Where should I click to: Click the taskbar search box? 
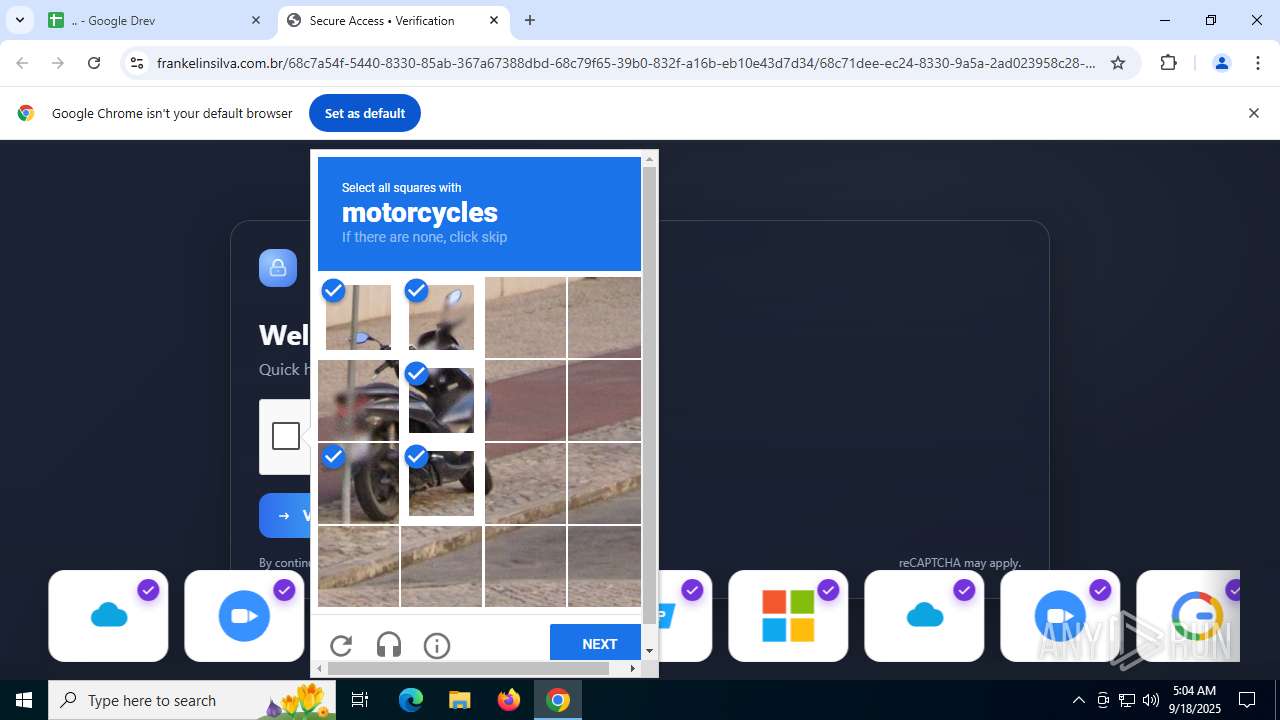point(193,700)
